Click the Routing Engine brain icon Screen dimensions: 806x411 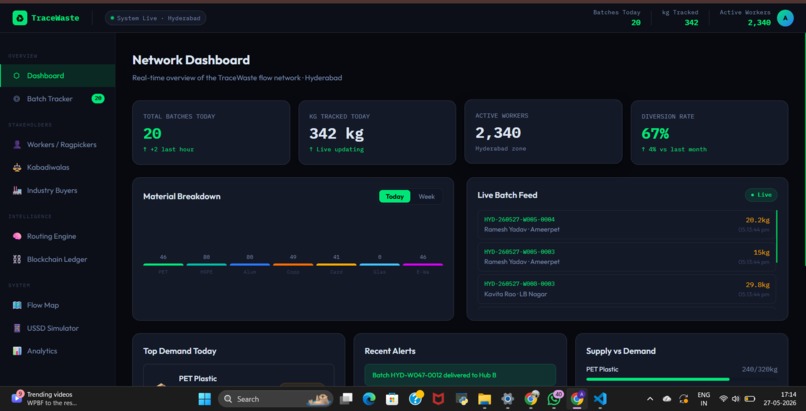pyautogui.click(x=17, y=236)
